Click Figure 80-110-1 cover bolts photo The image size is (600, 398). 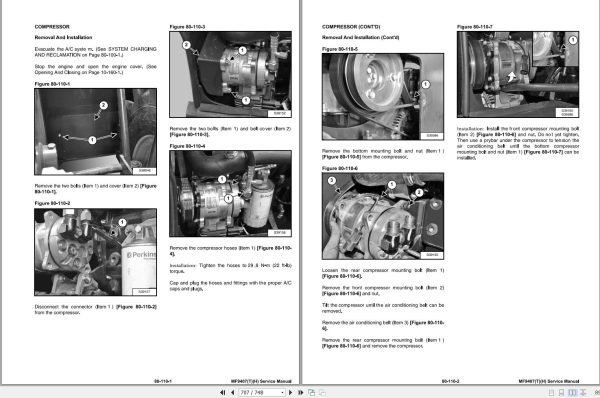pyautogui.click(x=95, y=132)
